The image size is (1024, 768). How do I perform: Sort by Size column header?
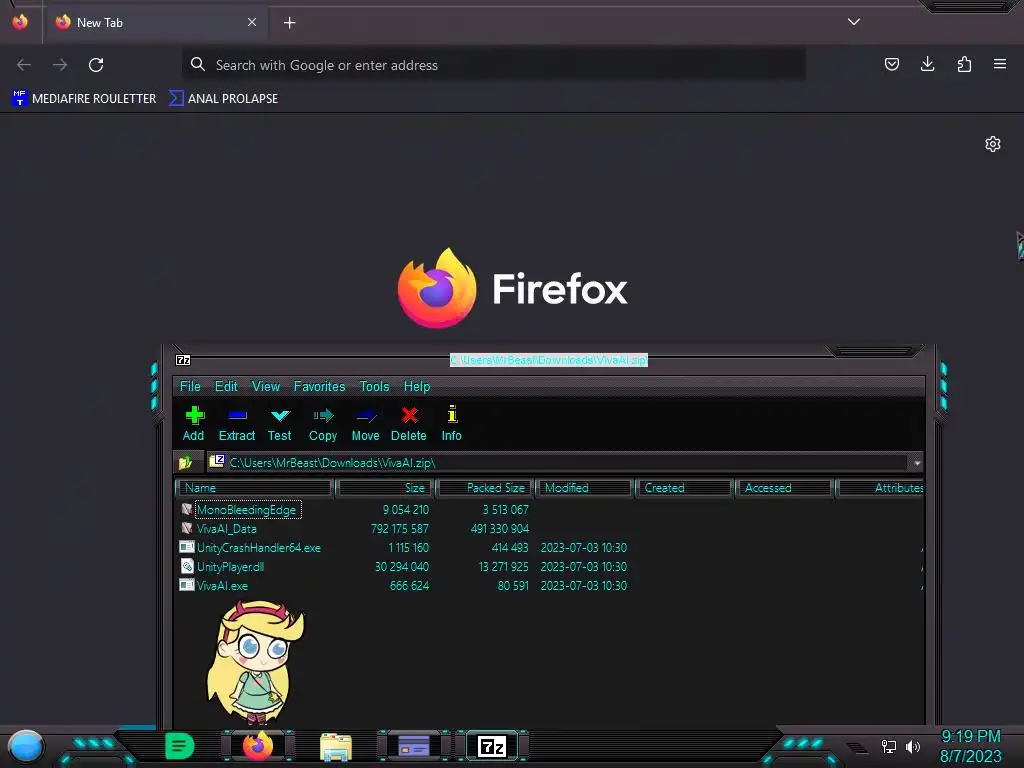tap(385, 488)
